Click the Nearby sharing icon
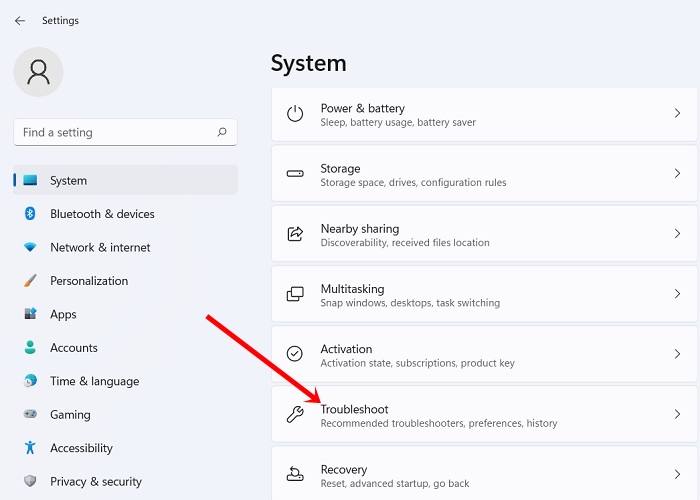The image size is (700, 500). click(295, 234)
